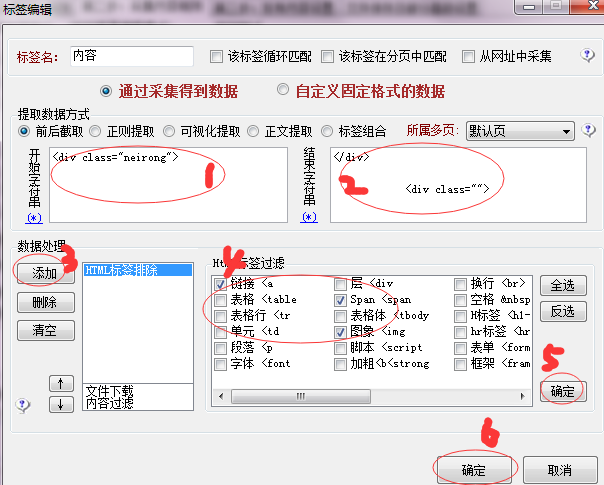
Task: Check the 框架 <fram filter
Action: [460, 364]
